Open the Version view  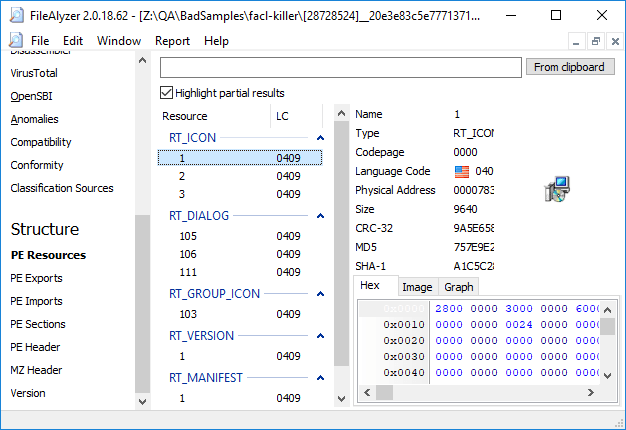[28, 393]
